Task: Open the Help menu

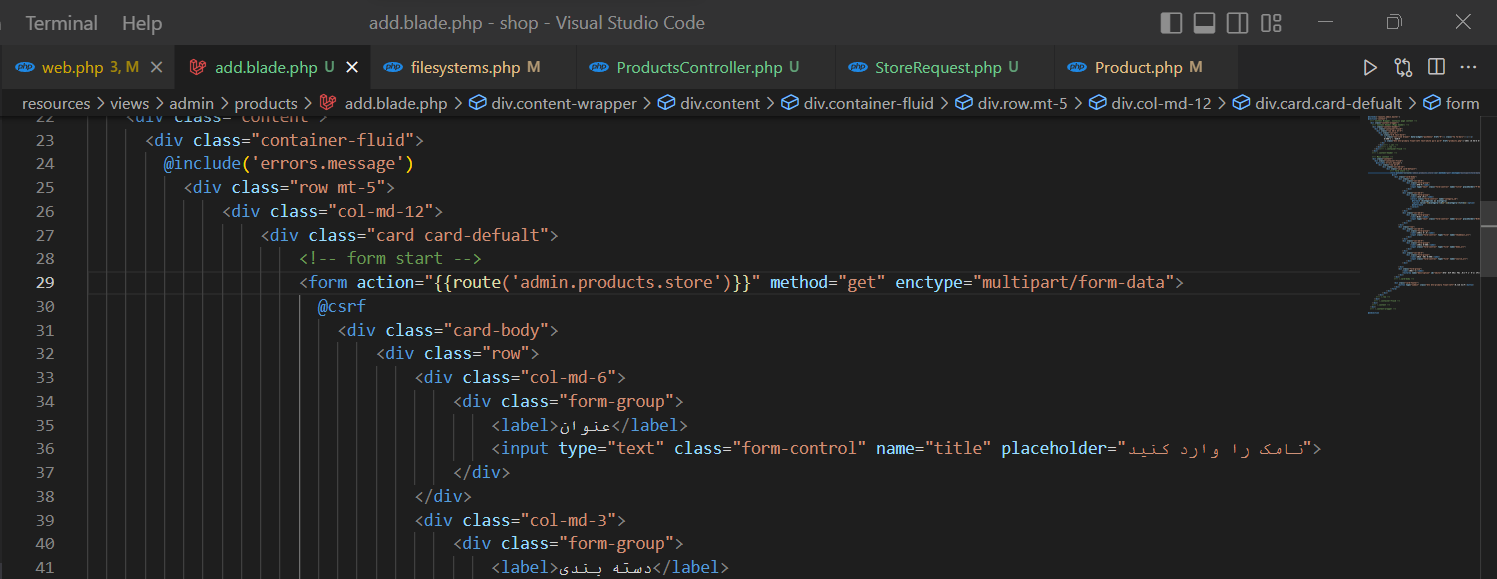Action: [x=142, y=23]
